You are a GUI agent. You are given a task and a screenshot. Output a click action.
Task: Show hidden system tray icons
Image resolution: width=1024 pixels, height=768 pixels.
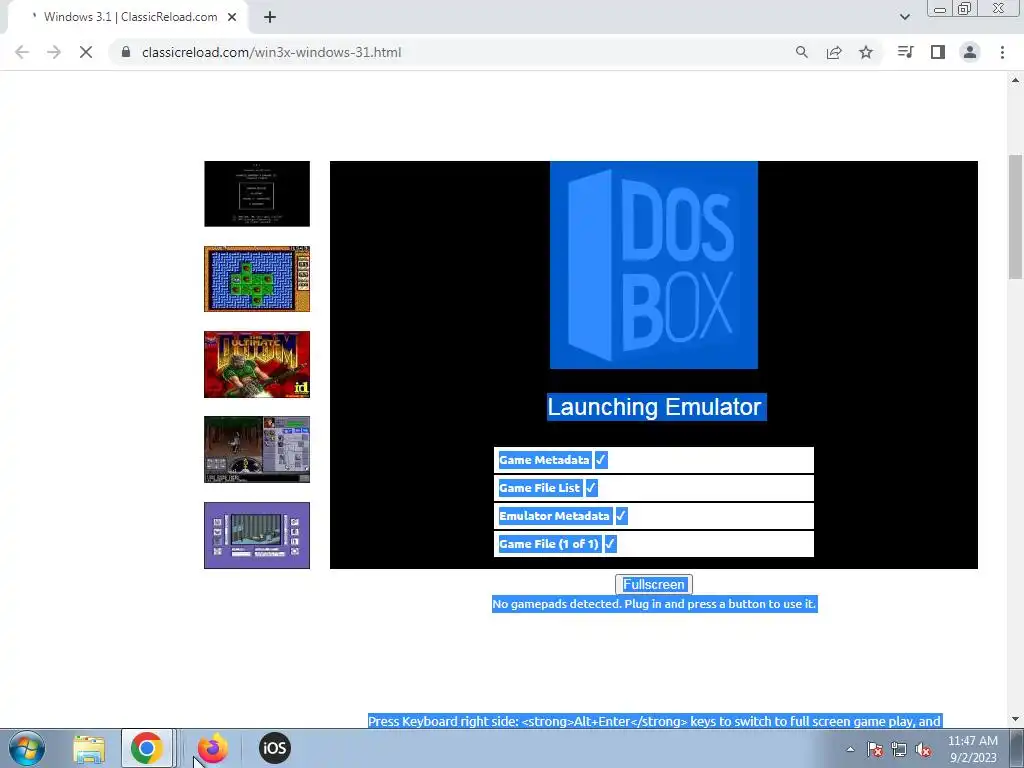pos(850,749)
